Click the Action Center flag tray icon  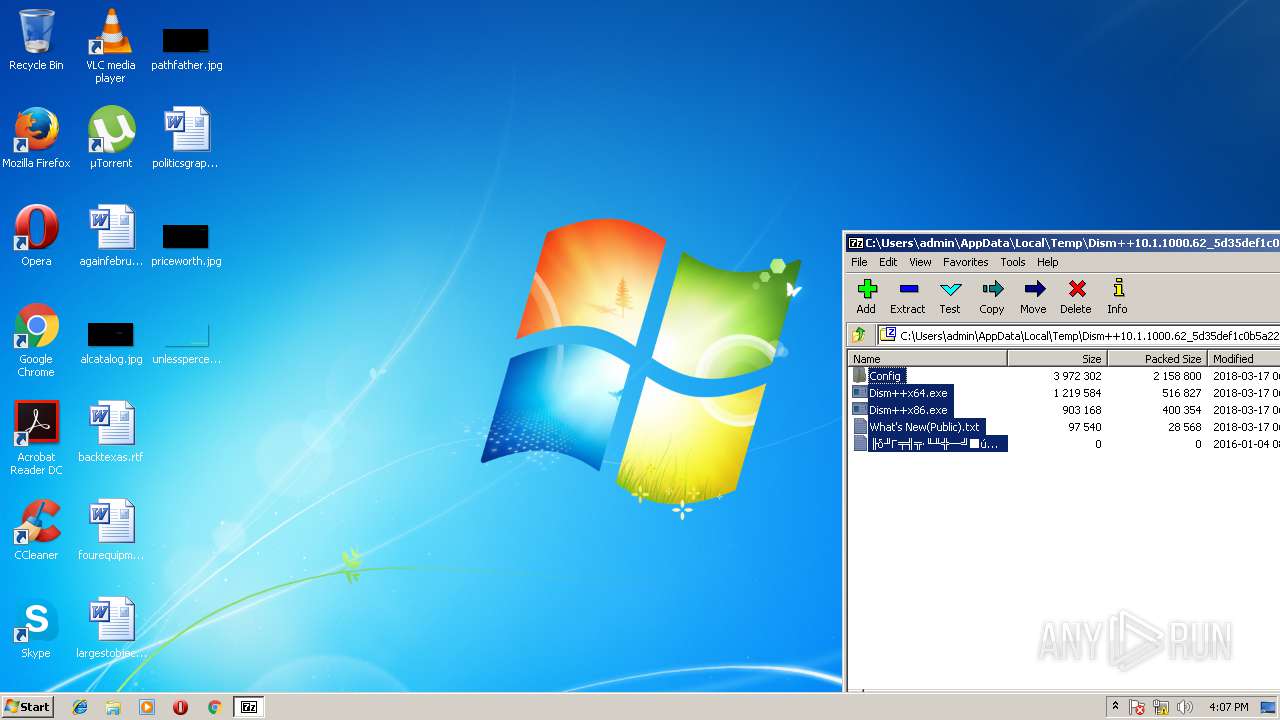[x=1137, y=707]
